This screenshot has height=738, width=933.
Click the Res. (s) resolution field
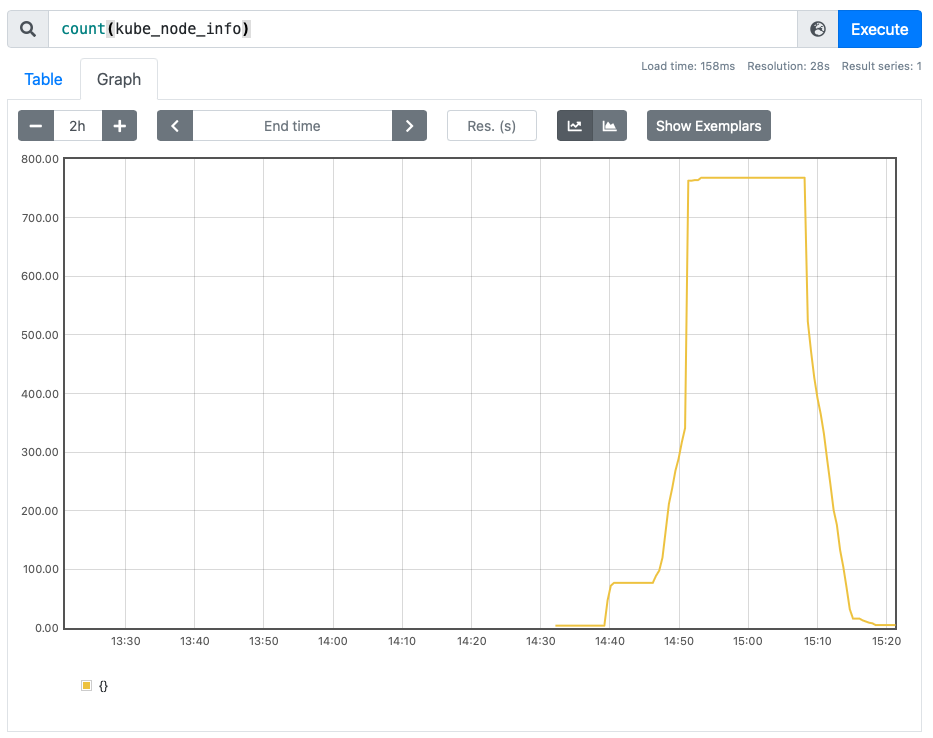[491, 126]
